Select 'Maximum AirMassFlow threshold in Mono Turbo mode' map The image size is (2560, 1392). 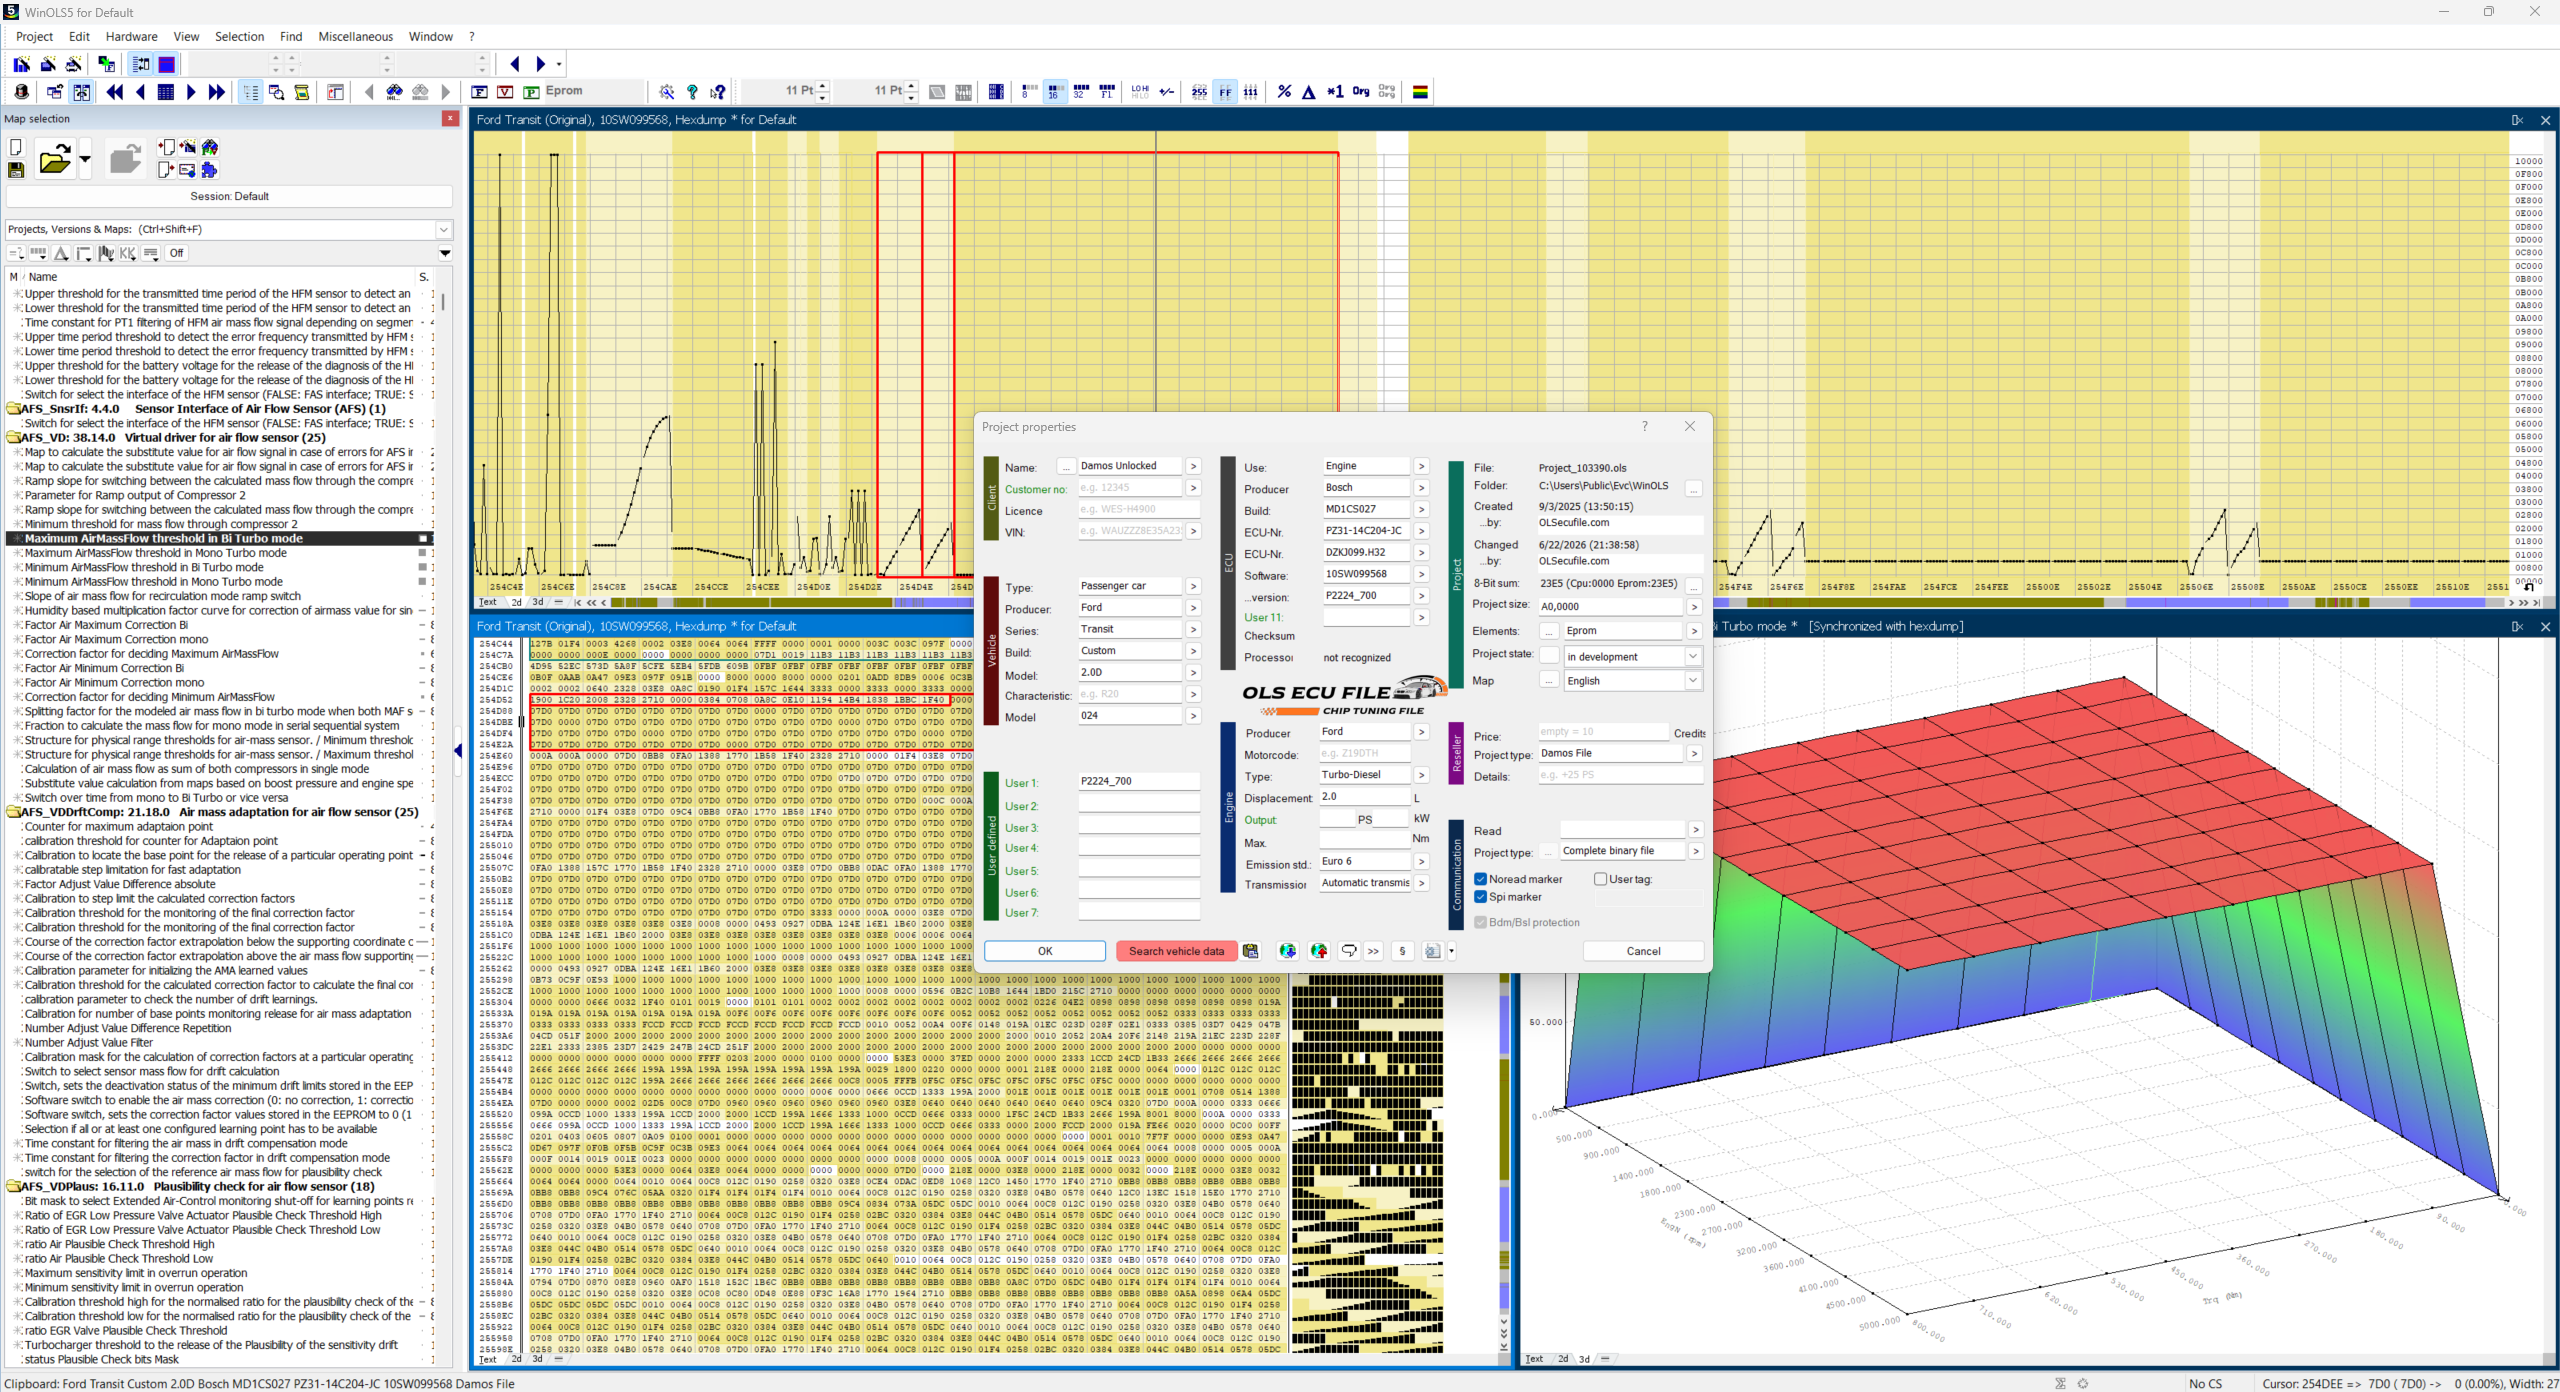155,553
